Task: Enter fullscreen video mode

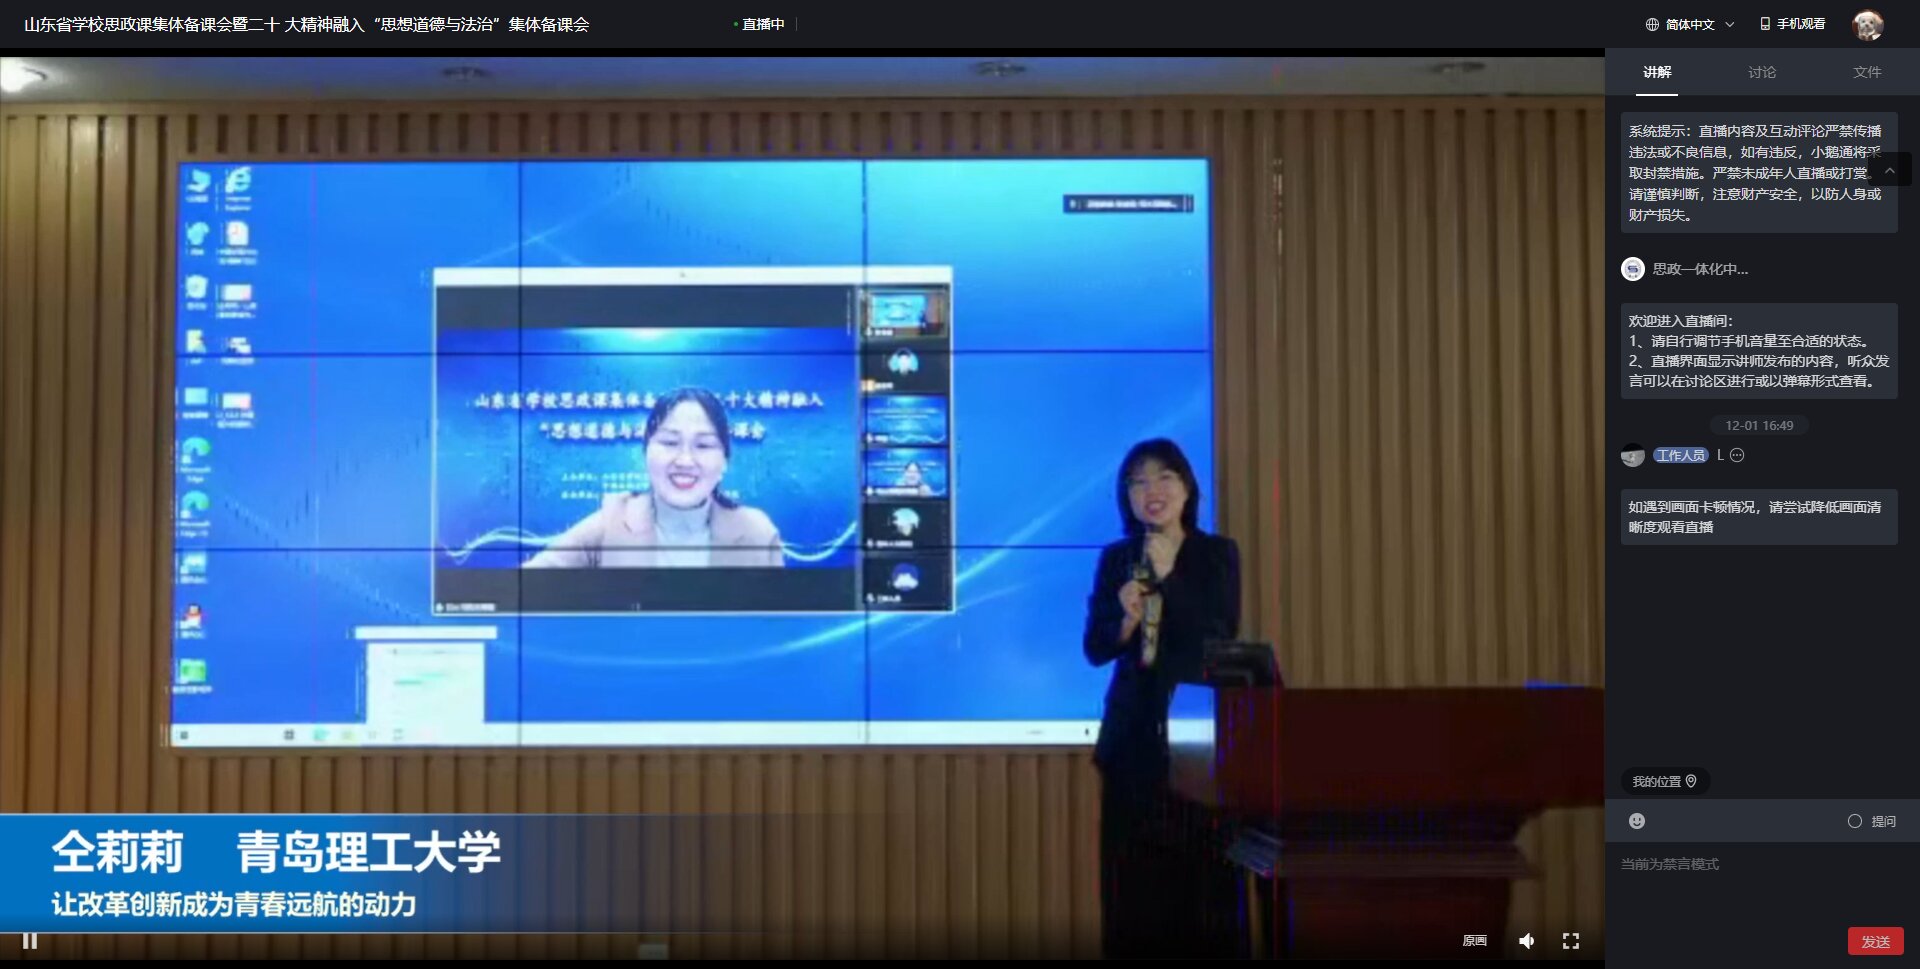Action: 1571,941
